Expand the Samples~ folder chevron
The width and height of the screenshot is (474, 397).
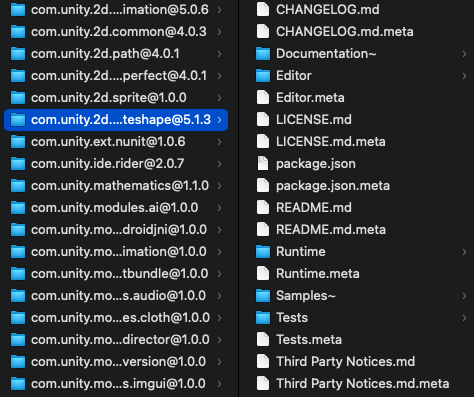click(464, 296)
